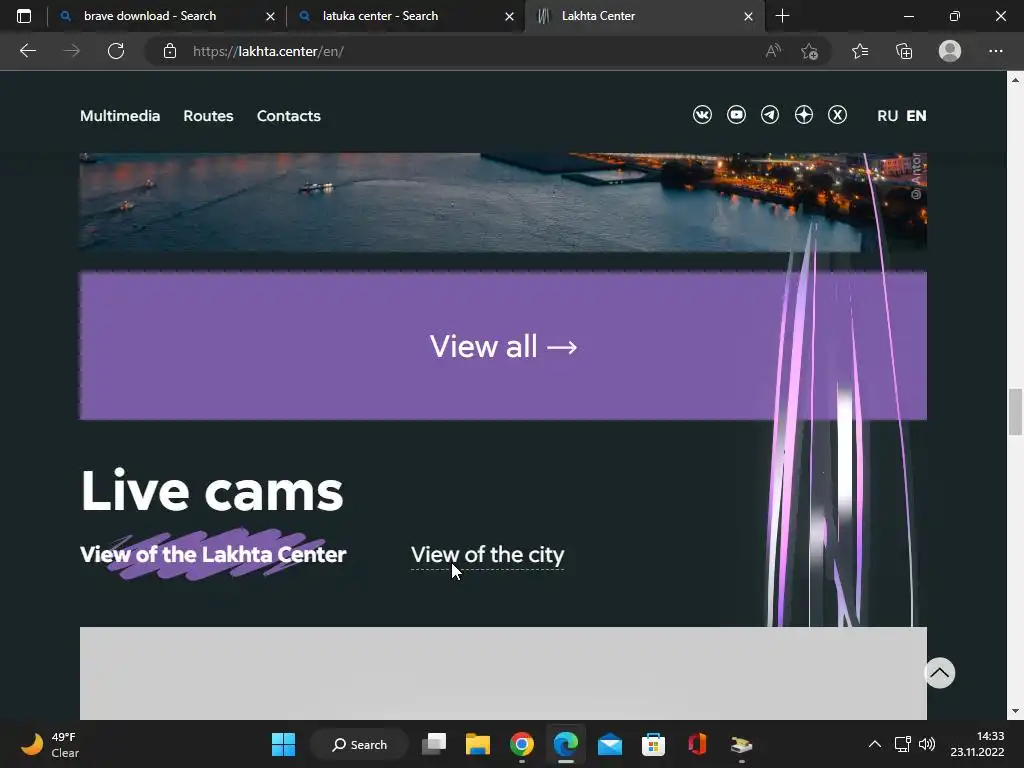The width and height of the screenshot is (1024, 768).
Task: Open the Telegram social icon
Action: [770, 115]
